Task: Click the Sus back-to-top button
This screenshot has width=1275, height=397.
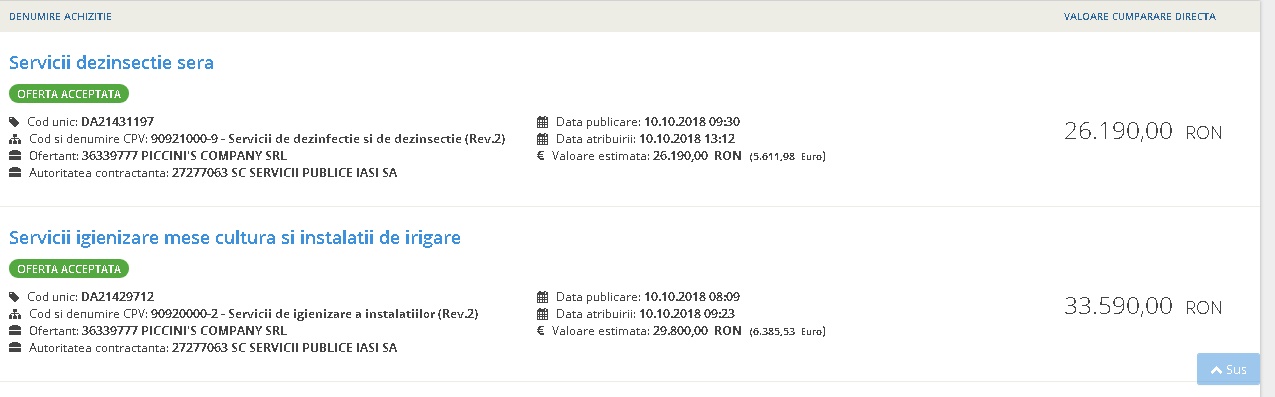Action: 1228,369
